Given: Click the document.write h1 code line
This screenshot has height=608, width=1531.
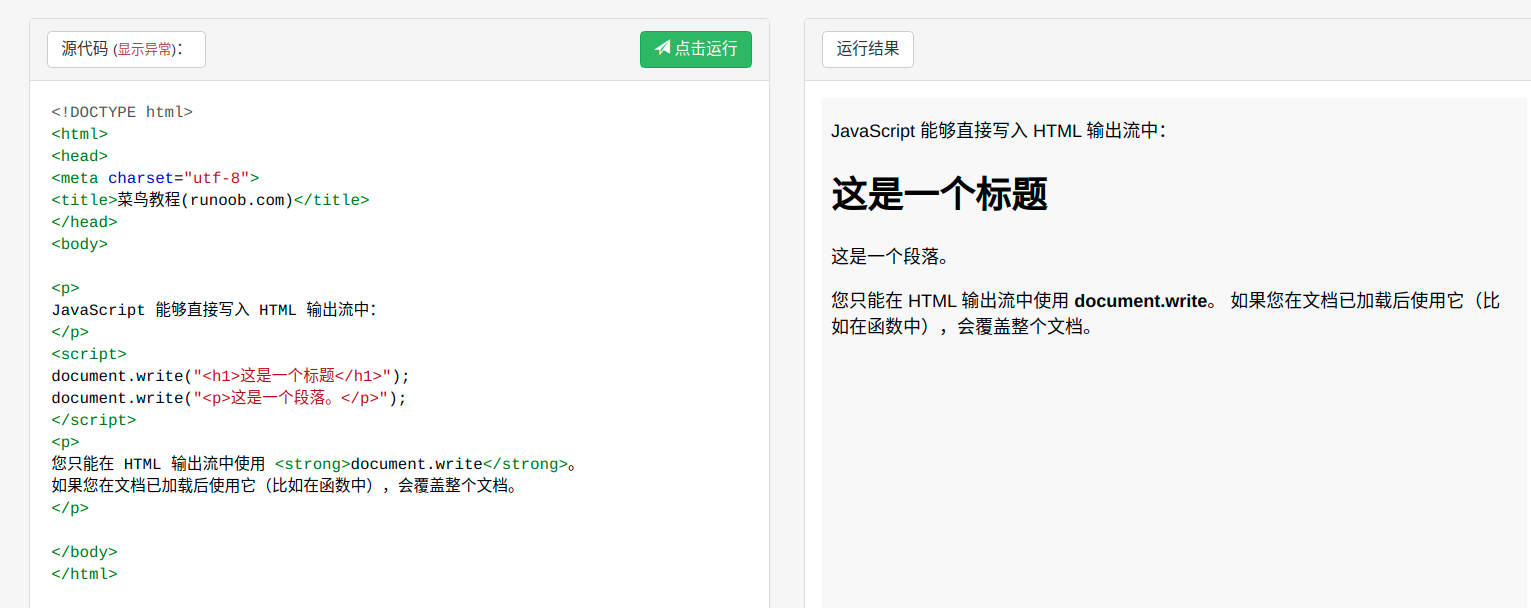Looking at the screenshot, I should point(230,376).
